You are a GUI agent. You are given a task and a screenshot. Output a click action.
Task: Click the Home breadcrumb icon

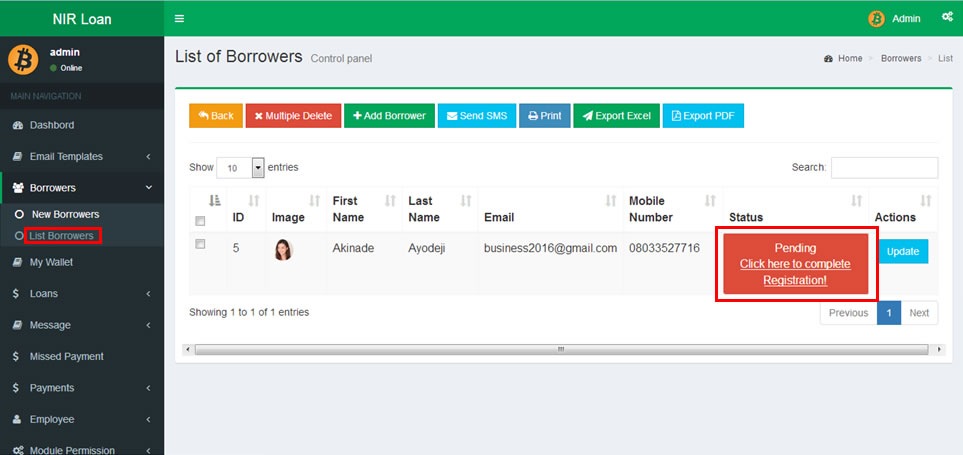pyautogui.click(x=828, y=59)
